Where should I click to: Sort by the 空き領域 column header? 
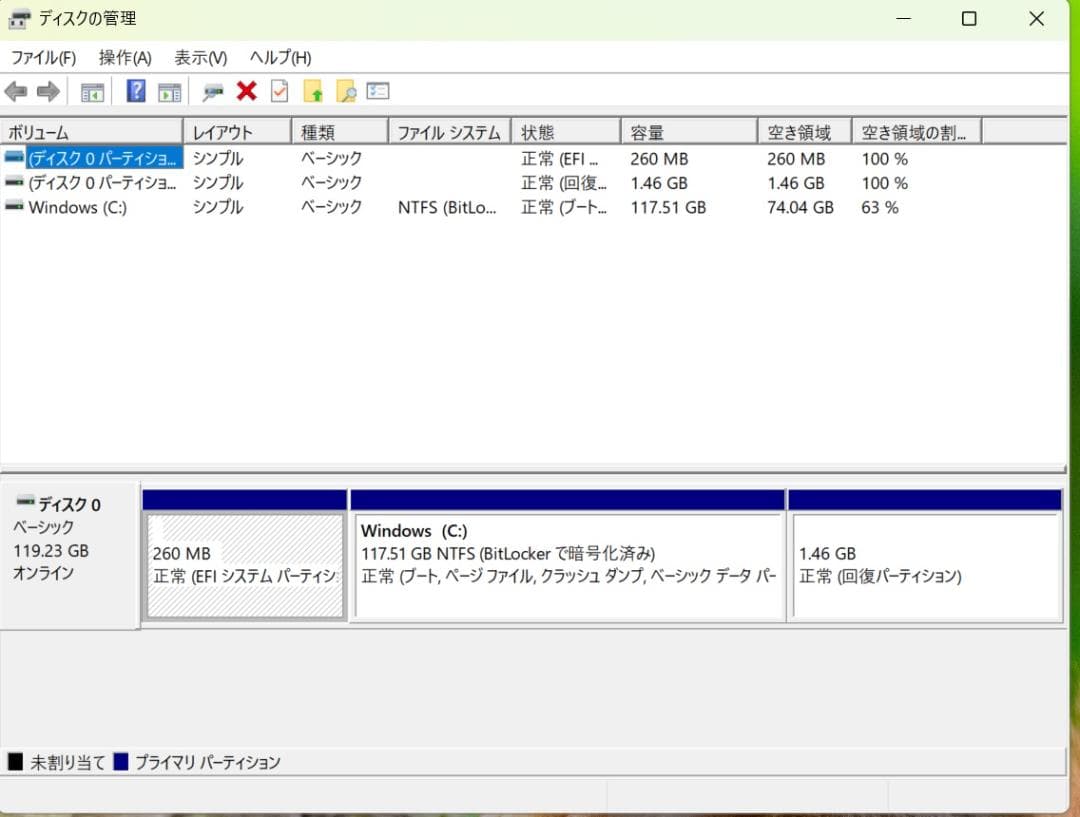(805, 132)
